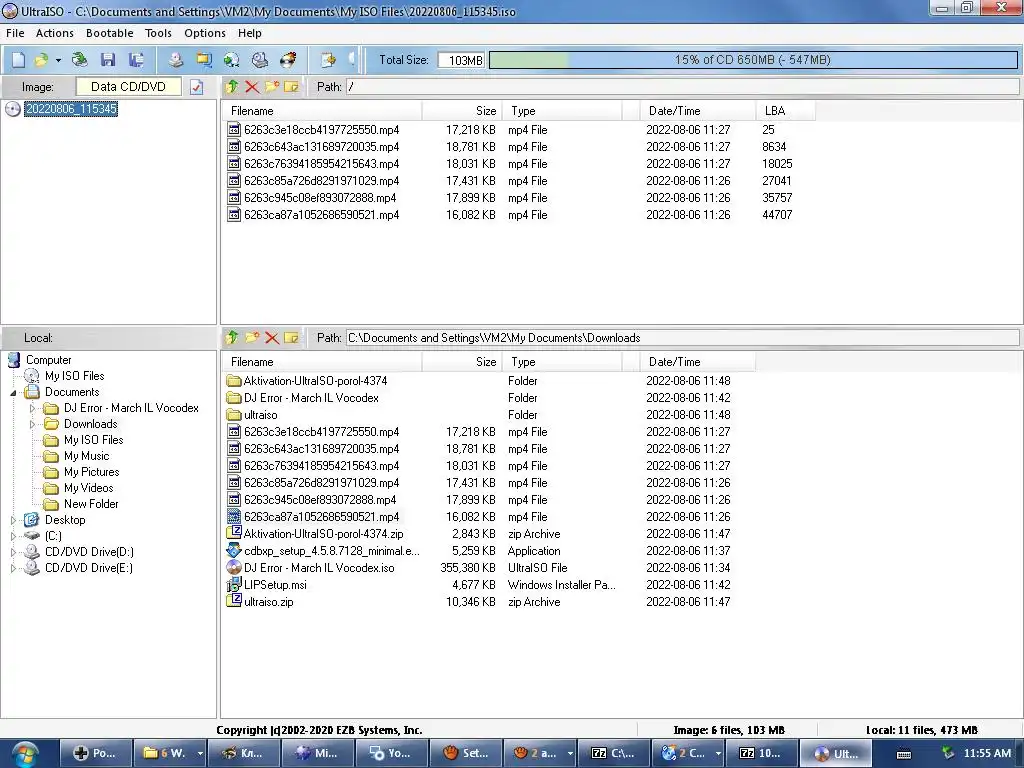Select the ultraiso folder in local list
Image resolution: width=1024 pixels, height=768 pixels.
[x=261, y=415]
